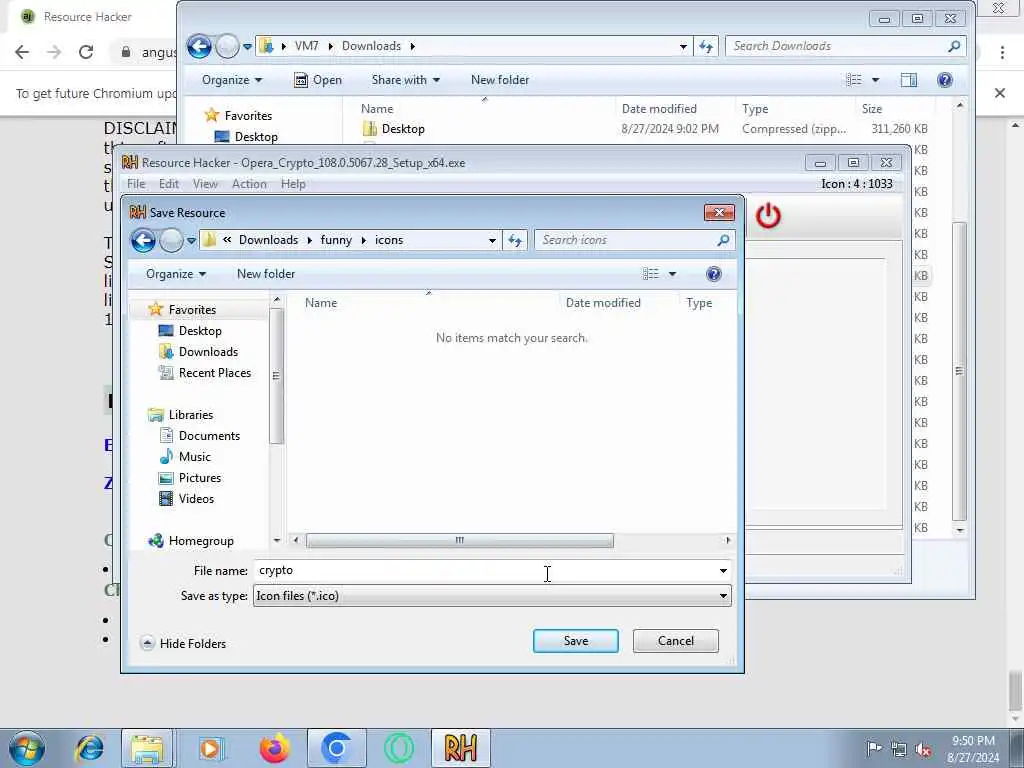Screen dimensions: 1024x768
Task: Click New folder in Save Resource dialog
Action: click(266, 274)
